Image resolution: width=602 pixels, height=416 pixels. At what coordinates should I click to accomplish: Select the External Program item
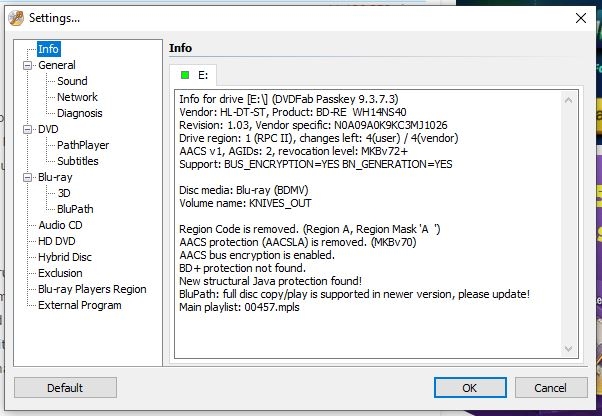point(79,305)
